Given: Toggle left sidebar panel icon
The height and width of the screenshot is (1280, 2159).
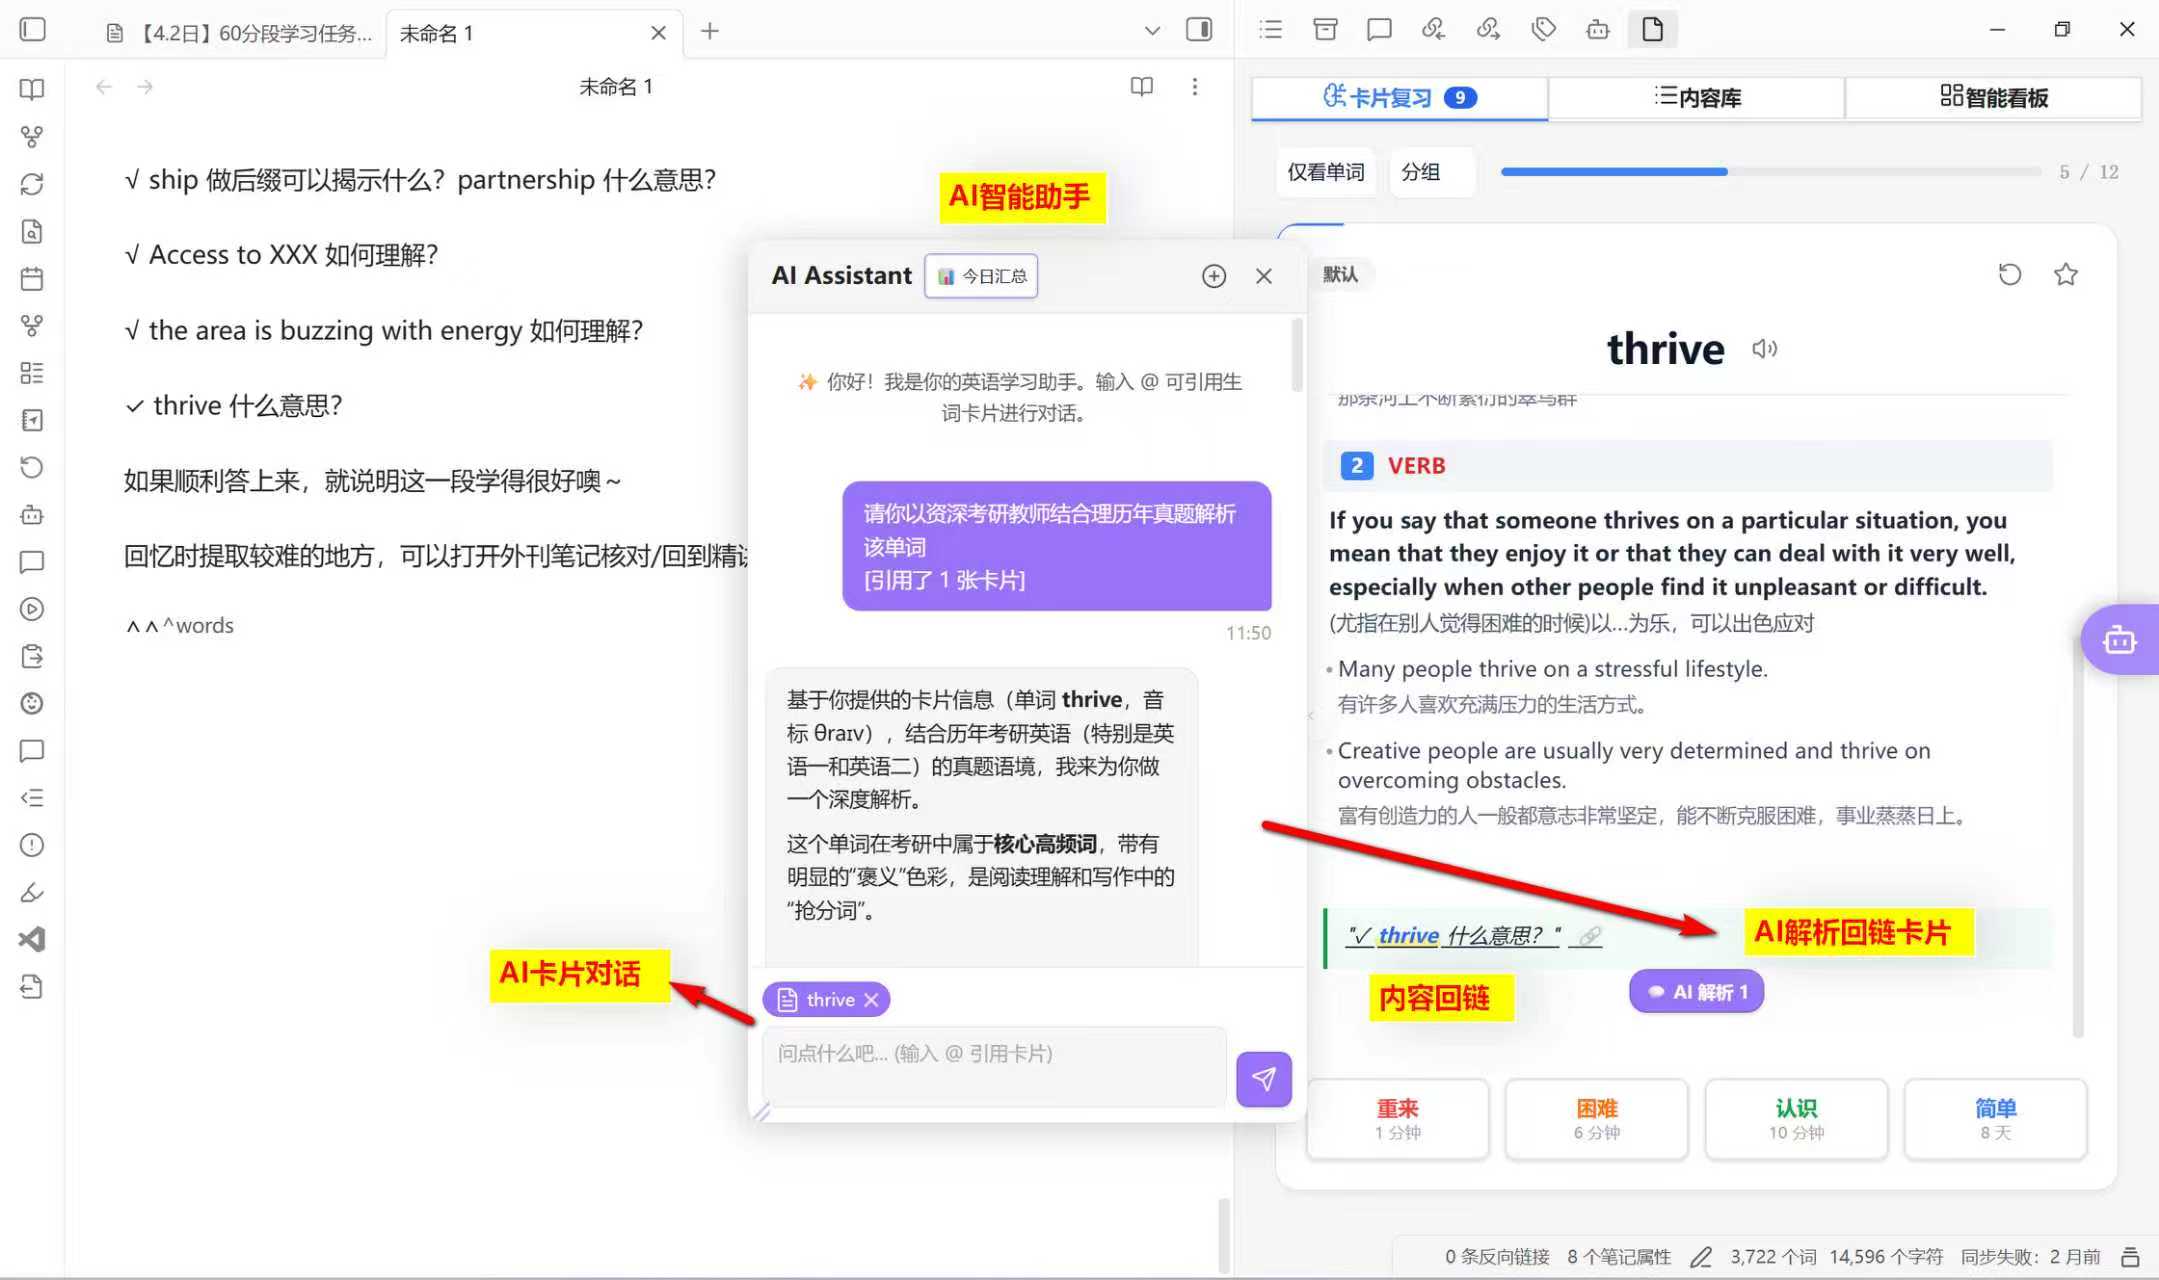Looking at the screenshot, I should [33, 30].
